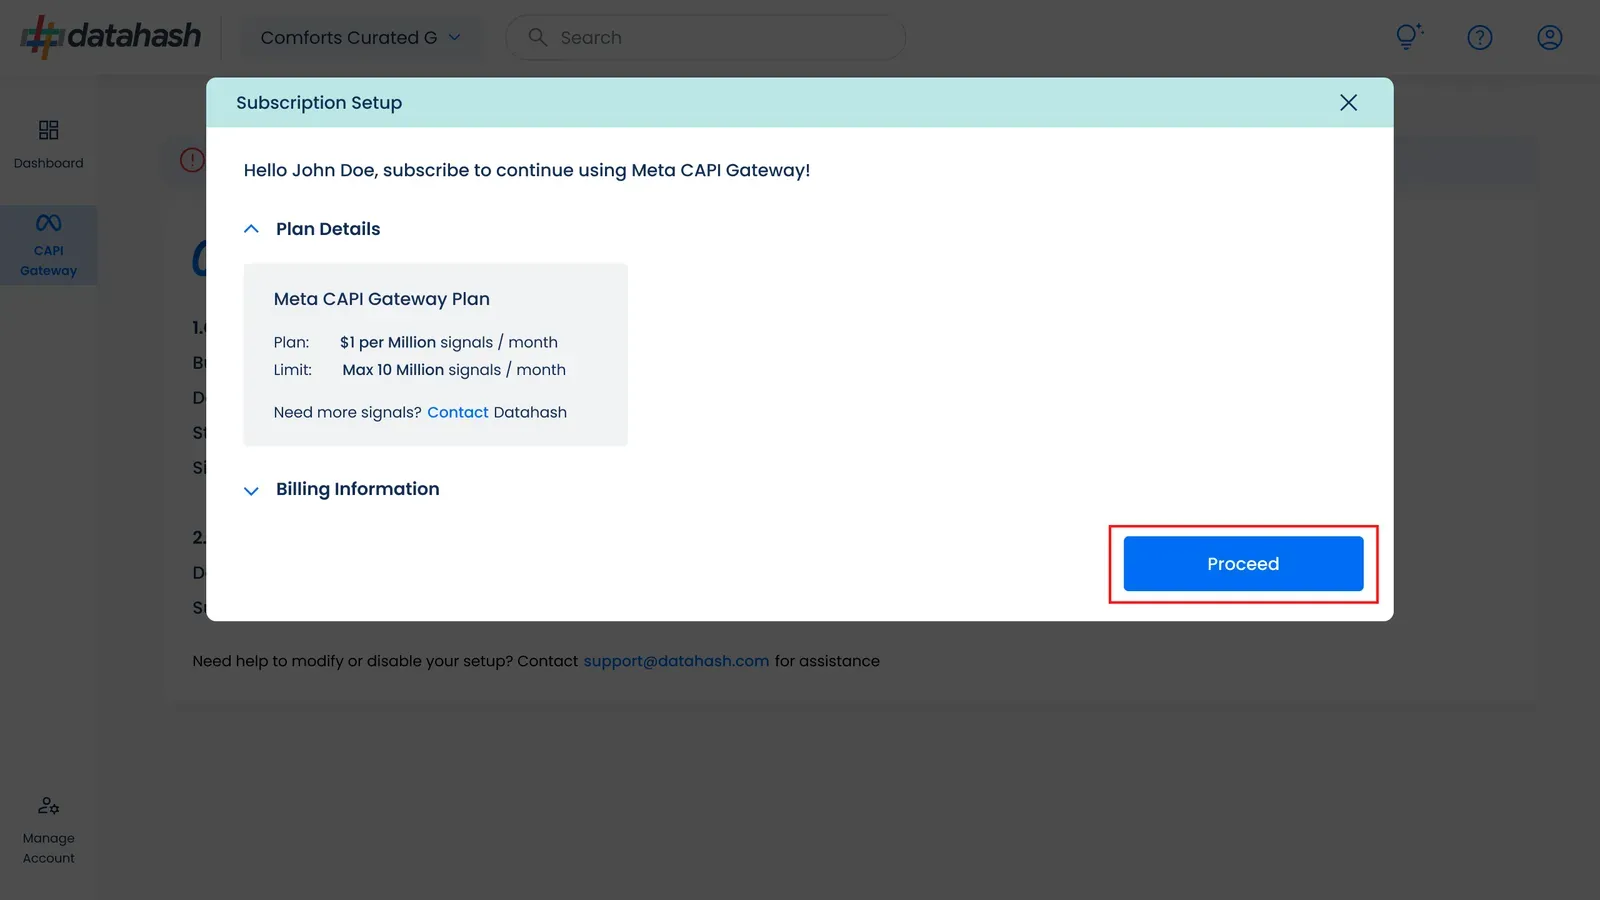Open the Dashboard grid icon
Image resolution: width=1600 pixels, height=900 pixels.
pos(48,130)
